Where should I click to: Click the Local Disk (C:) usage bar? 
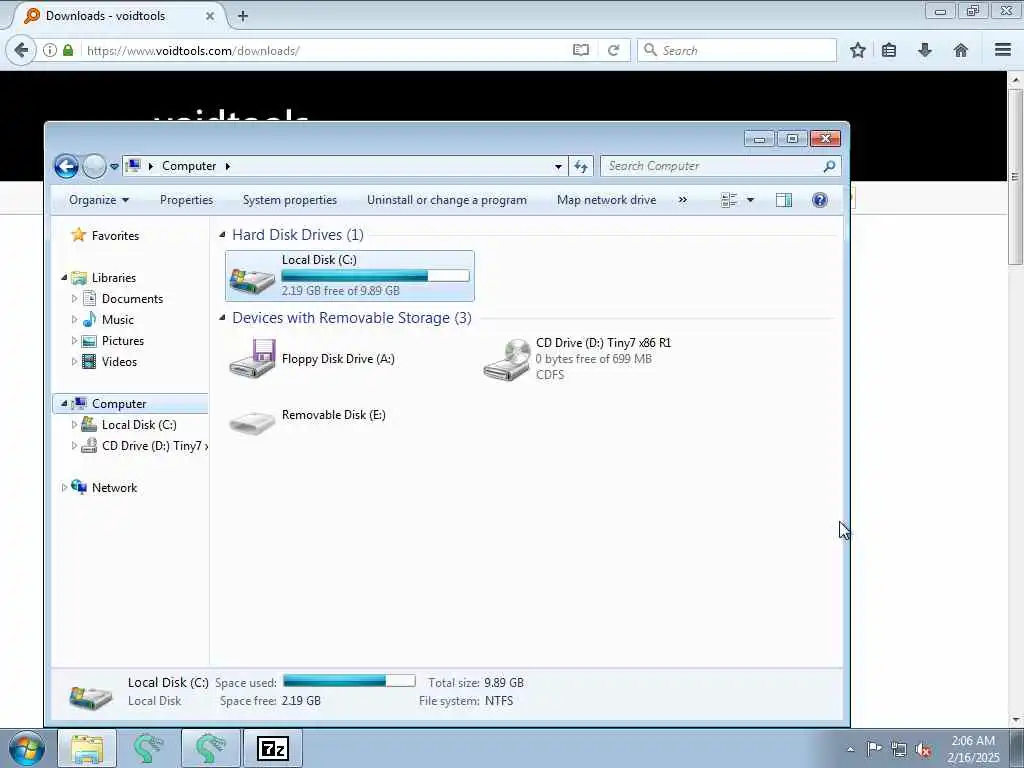point(376,276)
